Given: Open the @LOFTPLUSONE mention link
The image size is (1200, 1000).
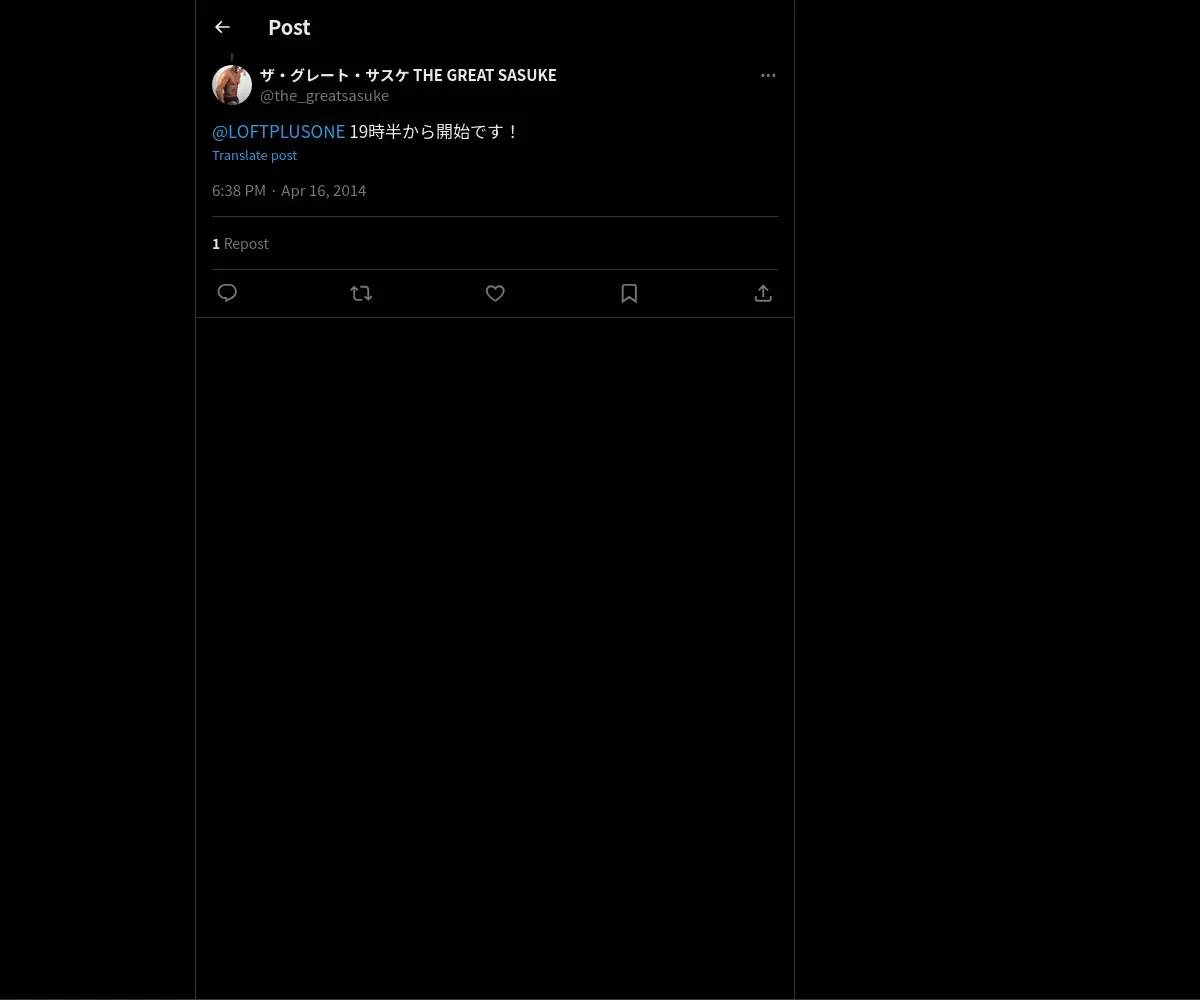Looking at the screenshot, I should [278, 131].
